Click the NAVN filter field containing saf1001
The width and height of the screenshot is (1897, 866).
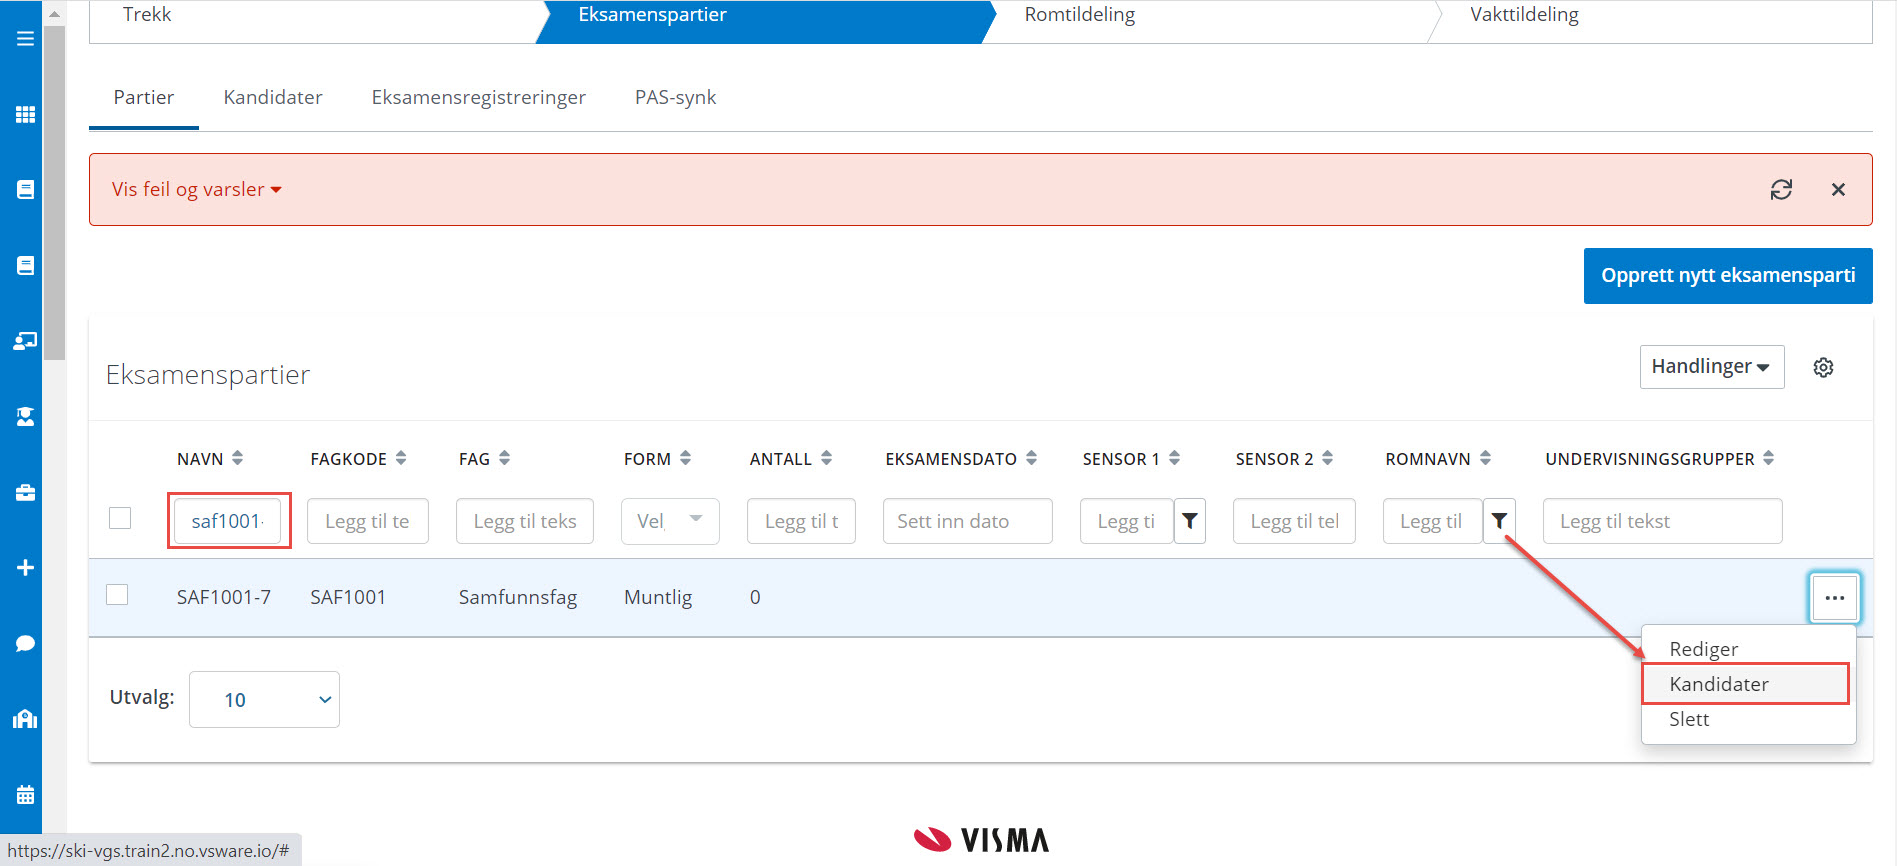click(228, 521)
